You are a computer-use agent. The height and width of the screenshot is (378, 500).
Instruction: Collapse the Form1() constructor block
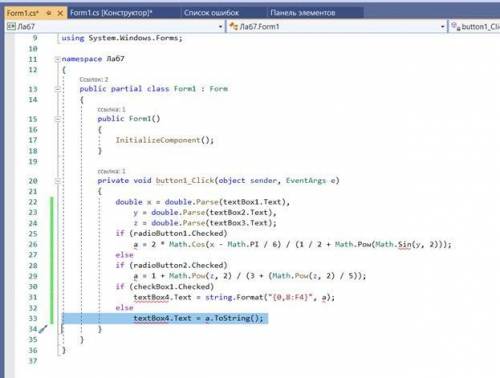(x=58, y=119)
